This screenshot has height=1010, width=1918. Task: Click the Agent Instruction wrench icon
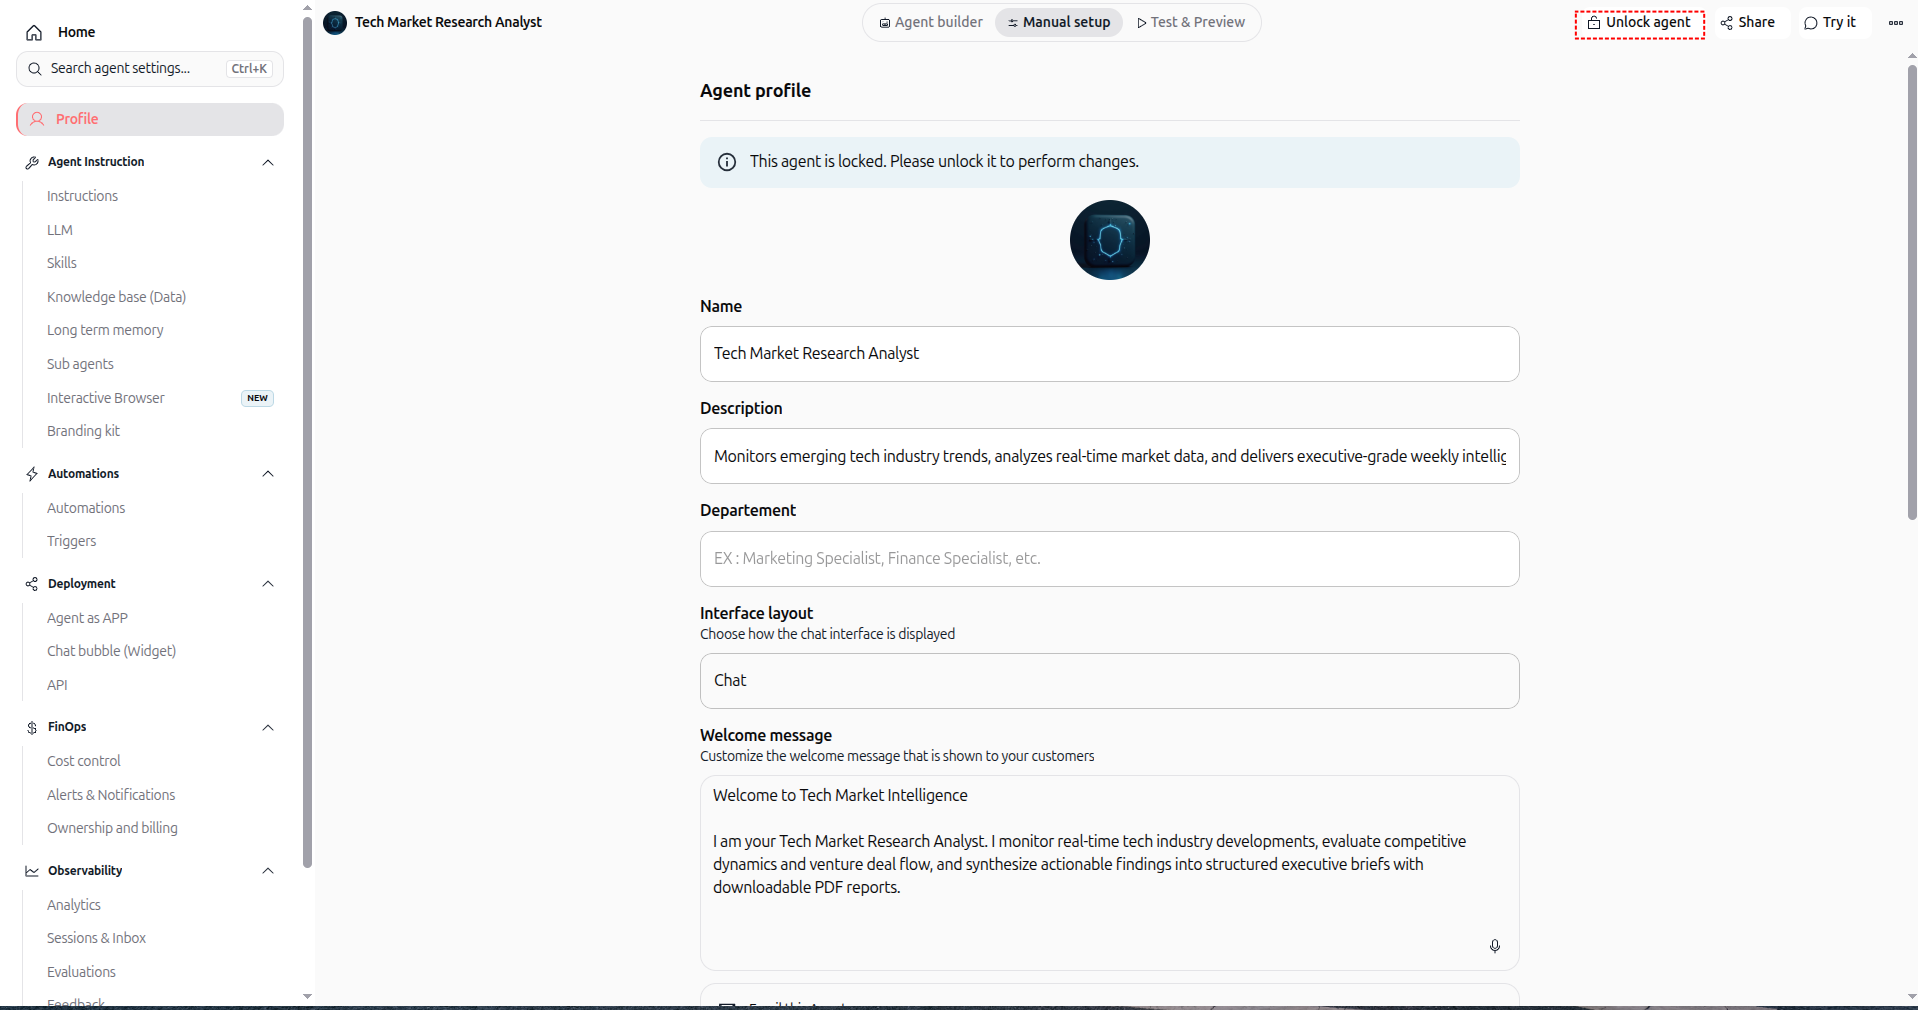click(x=32, y=162)
